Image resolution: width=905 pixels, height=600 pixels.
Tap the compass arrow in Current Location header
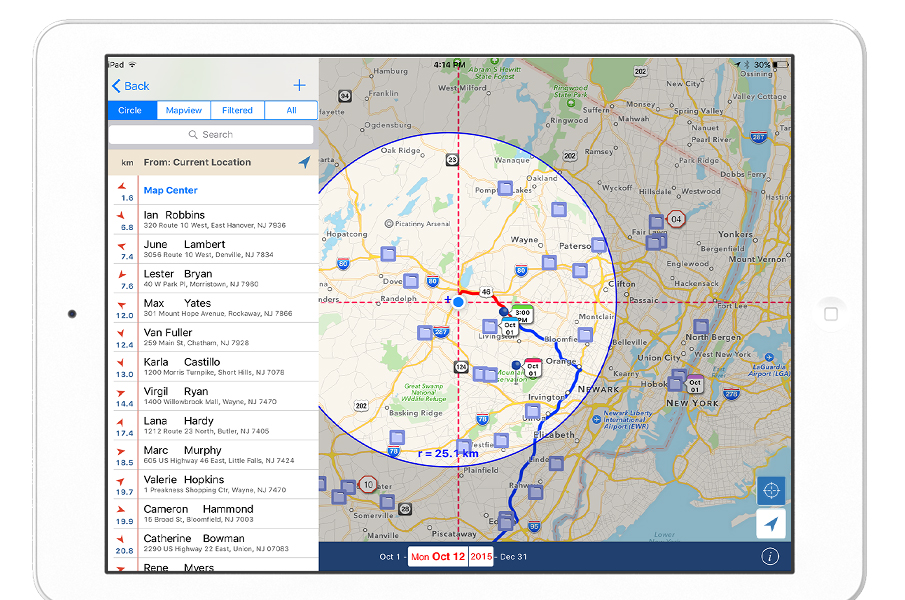305,161
